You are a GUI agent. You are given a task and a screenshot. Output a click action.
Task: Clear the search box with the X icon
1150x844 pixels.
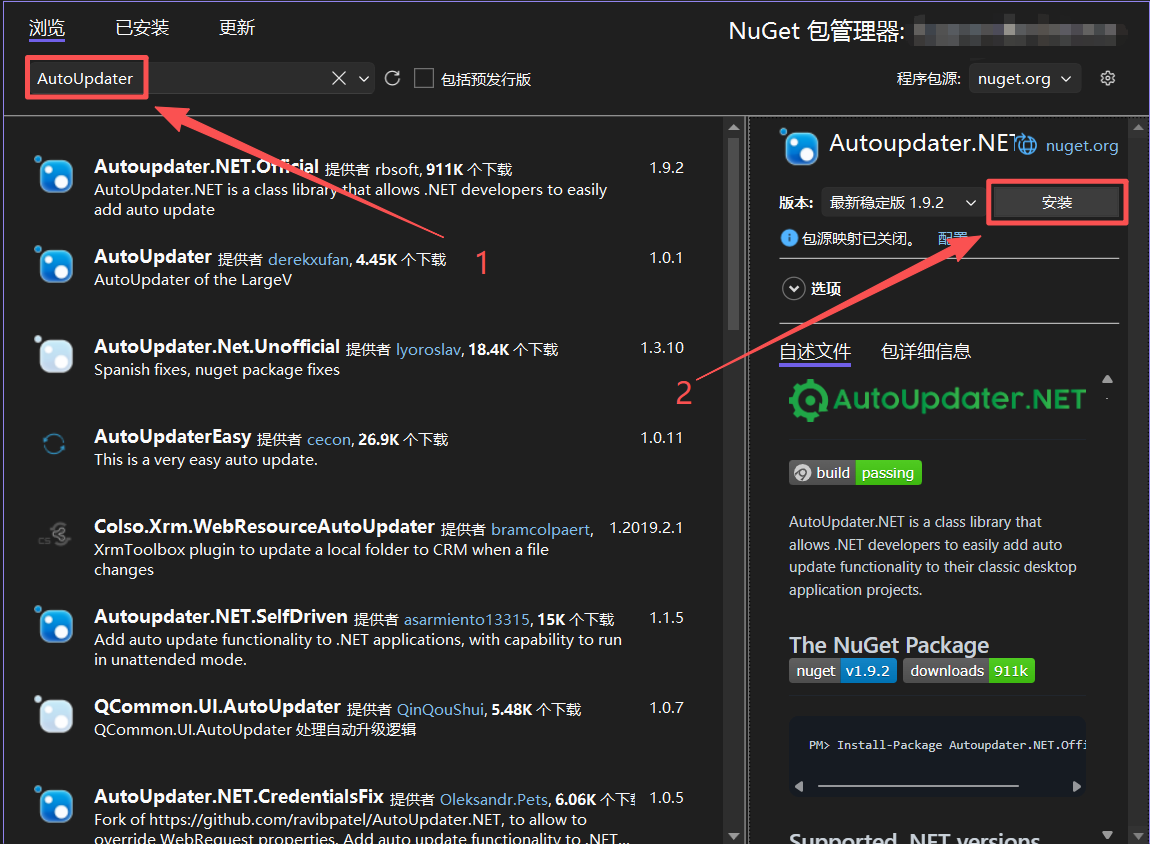[339, 78]
